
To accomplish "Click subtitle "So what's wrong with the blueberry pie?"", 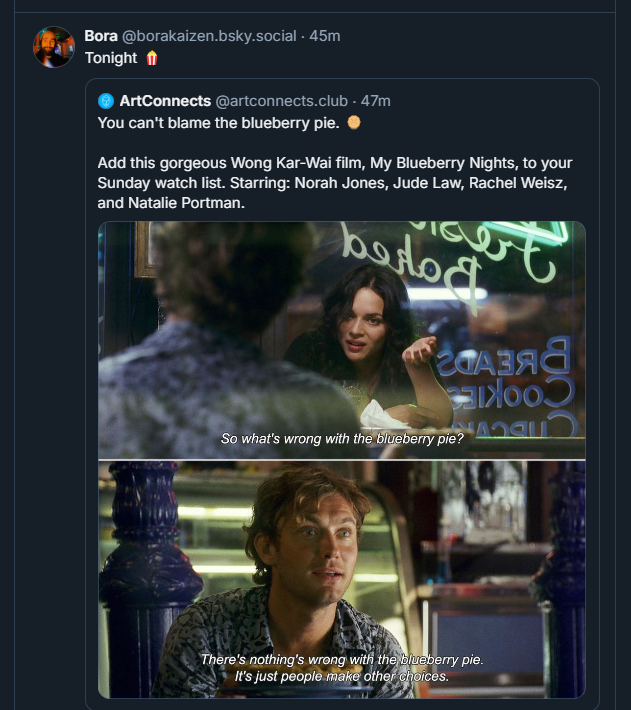I will (x=342, y=439).
